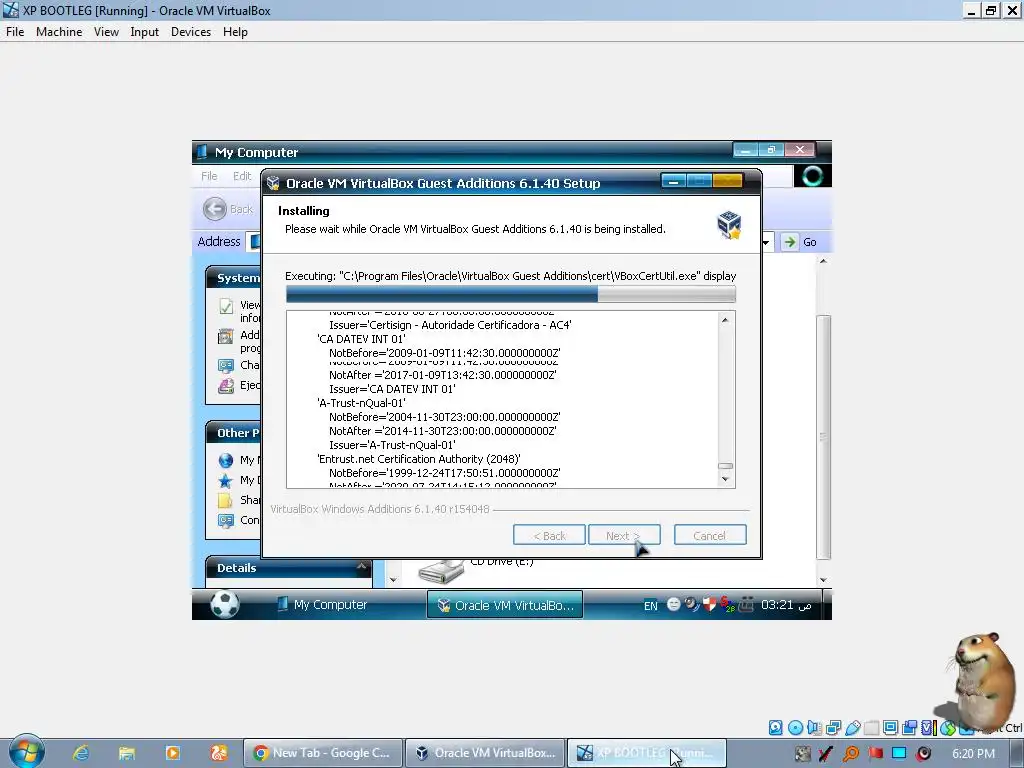Viewport: 1024px width, 768px height.
Task: Click 'CA DATEV INT 01' line in install log
Action: [361, 339]
